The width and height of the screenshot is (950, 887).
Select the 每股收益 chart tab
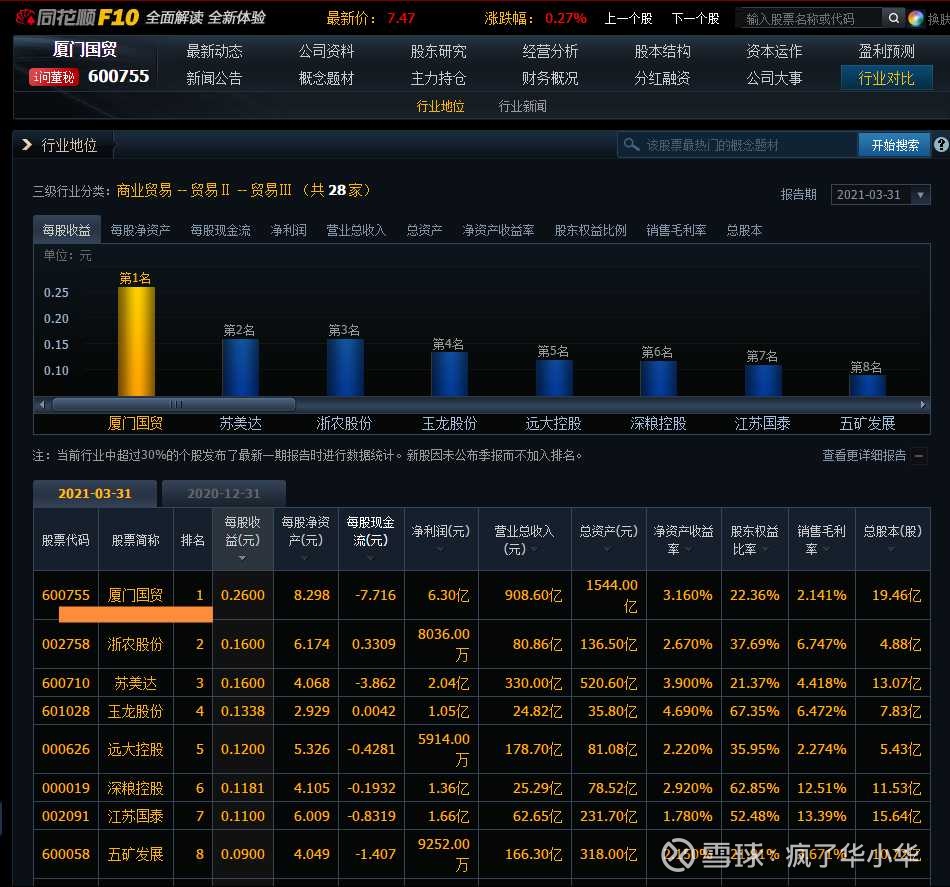coord(67,230)
